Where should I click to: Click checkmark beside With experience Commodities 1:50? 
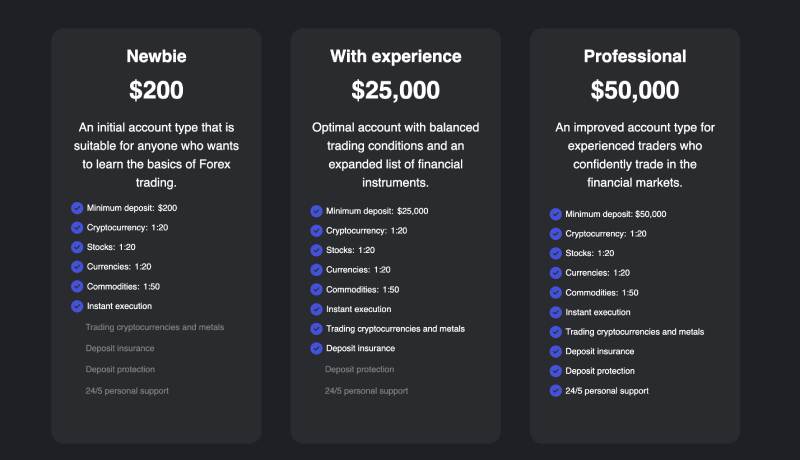coord(316,290)
